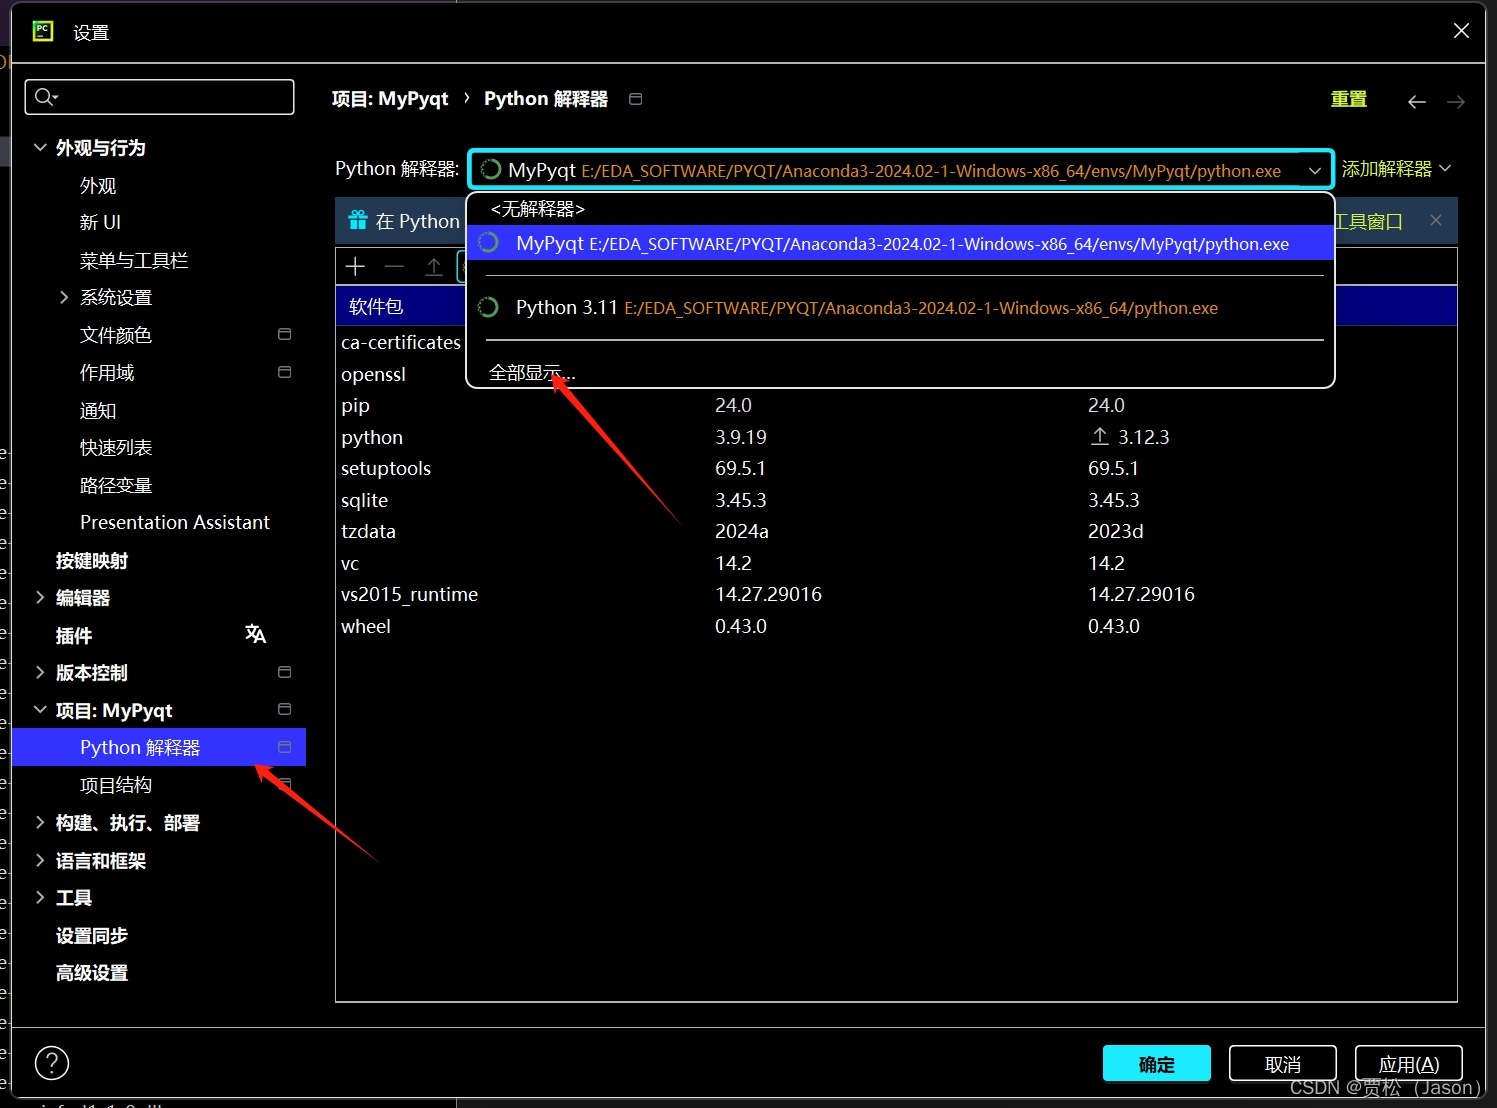Select the pip package row

896,405
